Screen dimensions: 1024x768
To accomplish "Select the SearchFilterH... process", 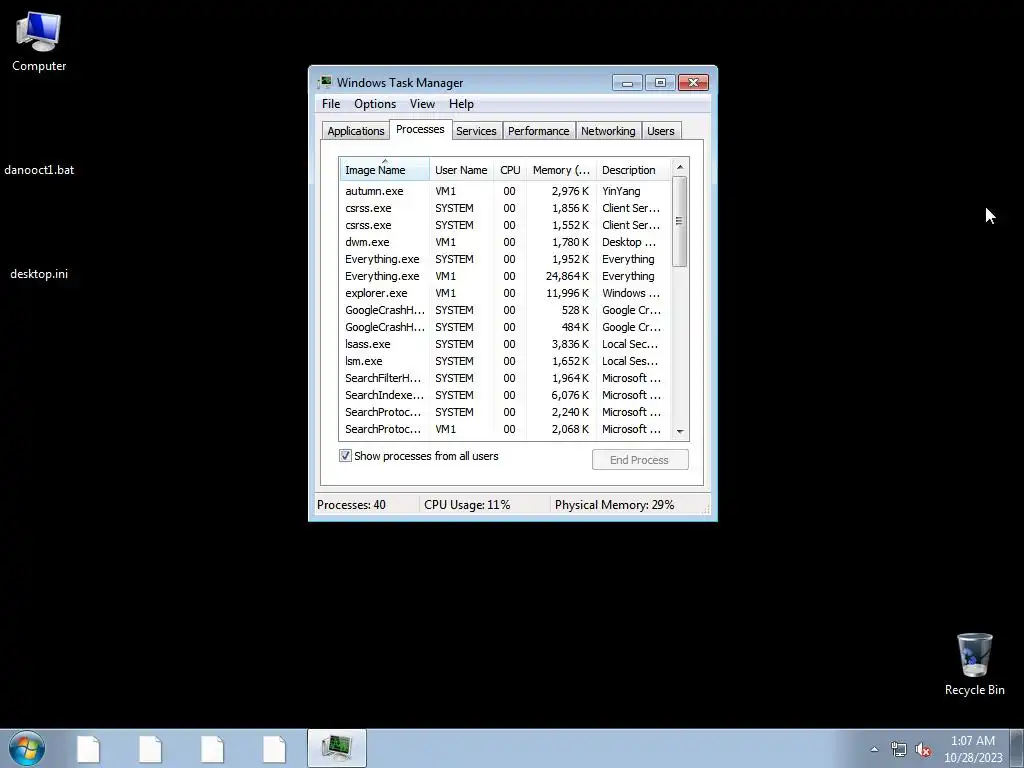I will (505, 378).
